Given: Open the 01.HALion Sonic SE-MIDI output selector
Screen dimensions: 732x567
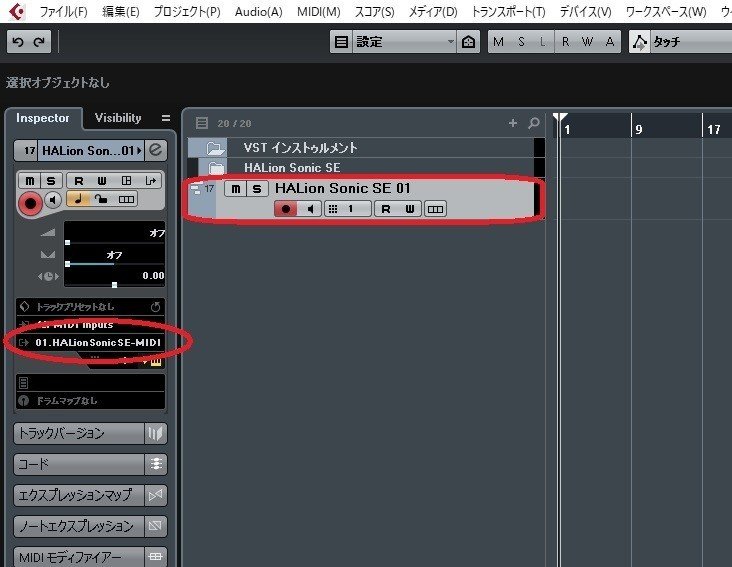Looking at the screenshot, I should tap(90, 343).
